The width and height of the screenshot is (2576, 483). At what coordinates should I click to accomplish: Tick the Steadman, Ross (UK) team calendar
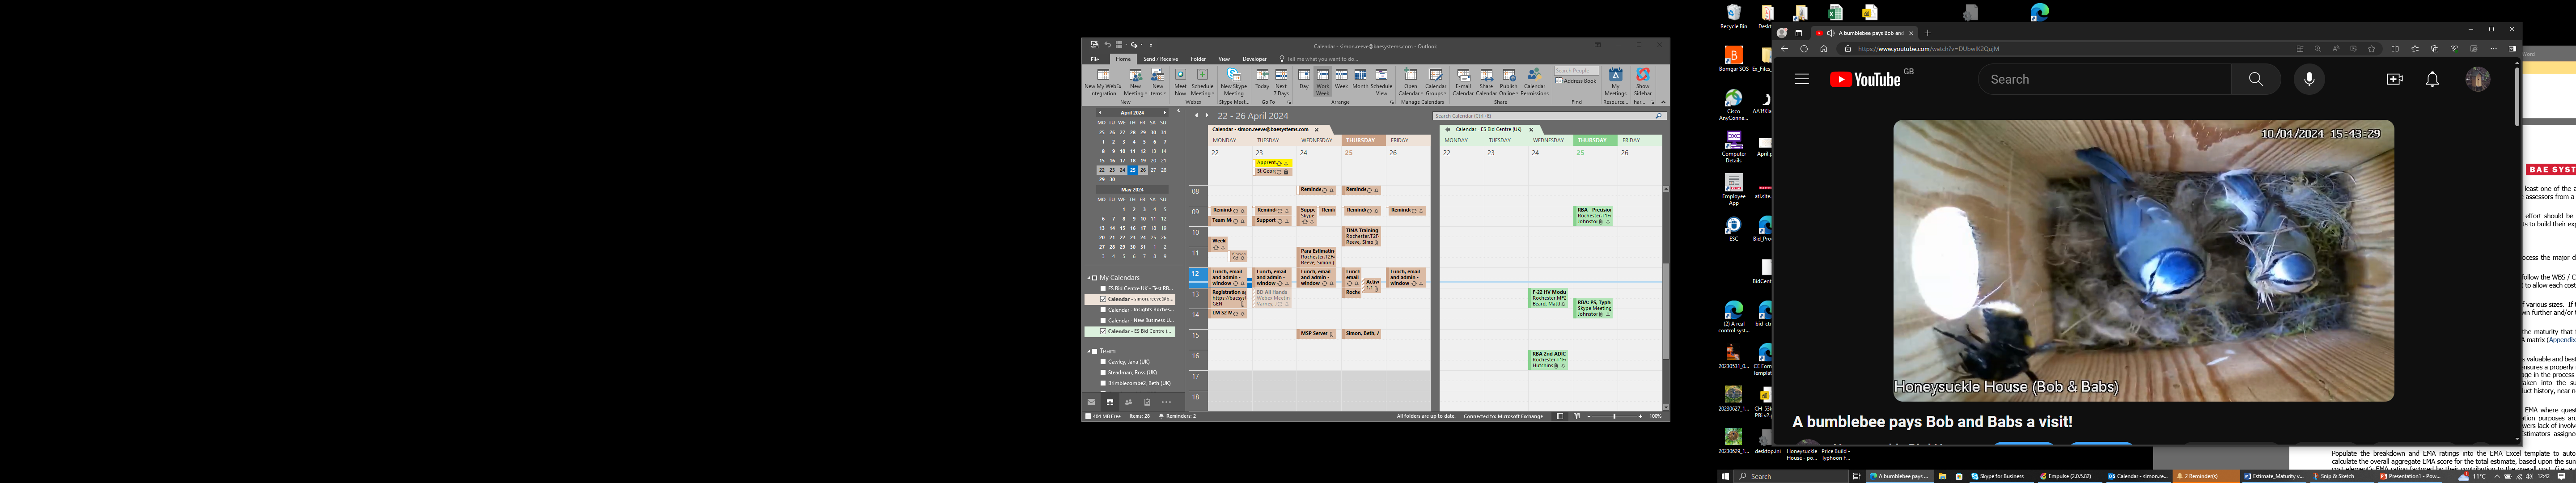coord(1103,373)
